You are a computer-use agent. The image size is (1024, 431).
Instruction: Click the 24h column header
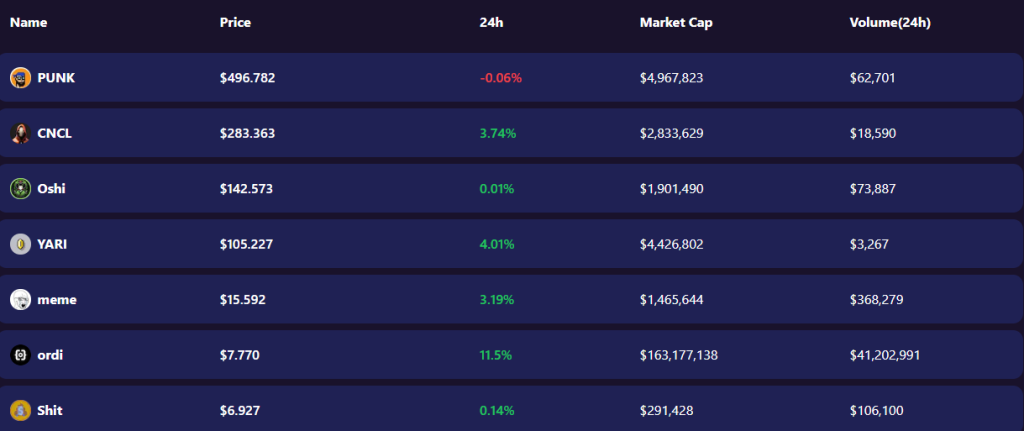(491, 23)
